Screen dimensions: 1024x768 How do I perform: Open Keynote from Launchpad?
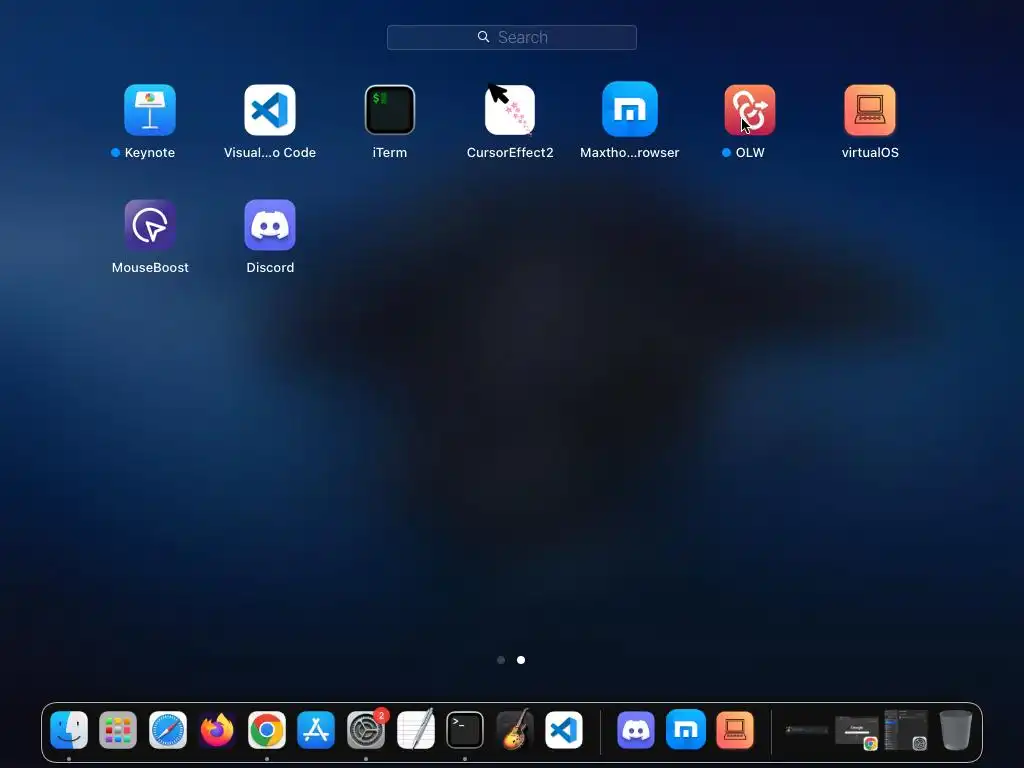(x=150, y=110)
